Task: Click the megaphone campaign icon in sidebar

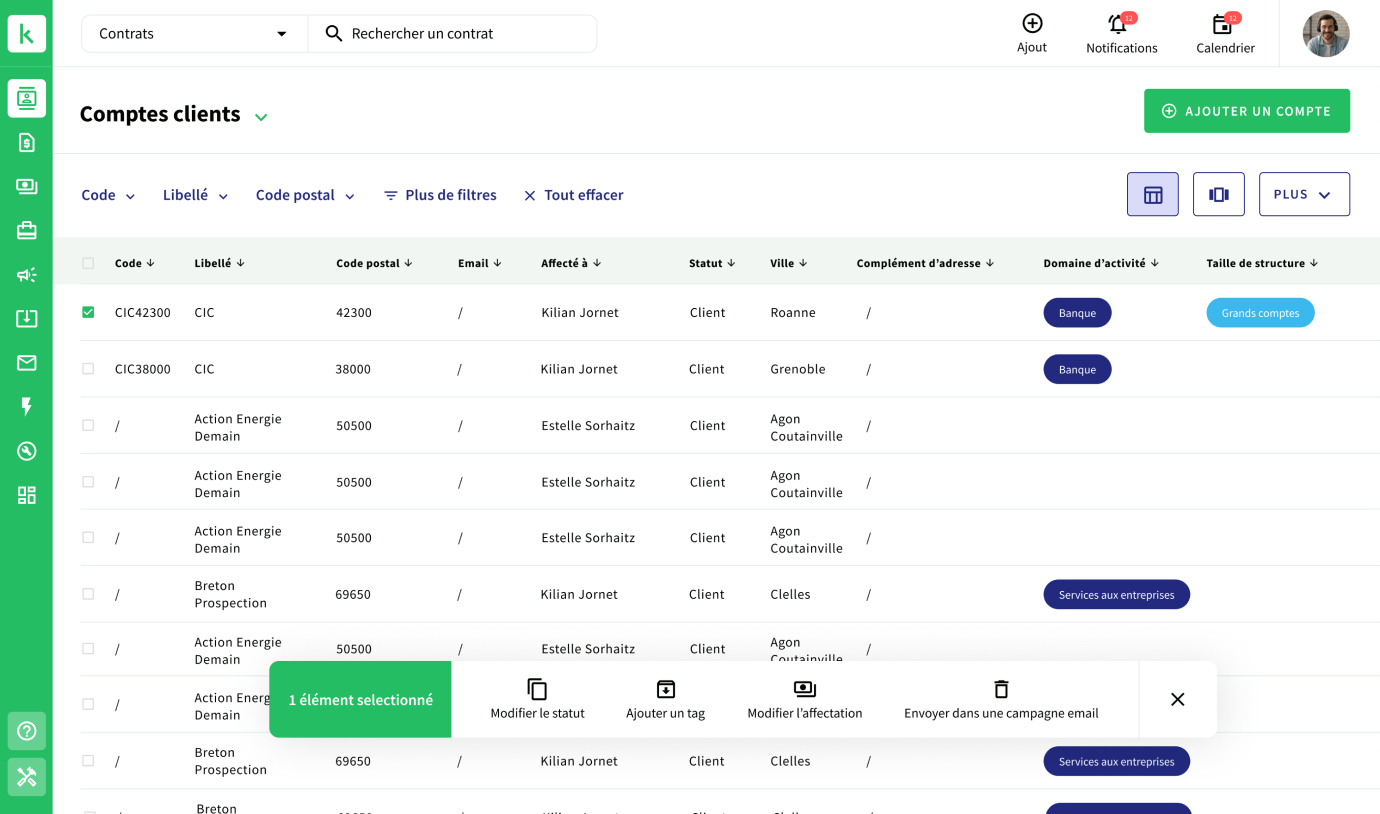Action: pyautogui.click(x=27, y=275)
